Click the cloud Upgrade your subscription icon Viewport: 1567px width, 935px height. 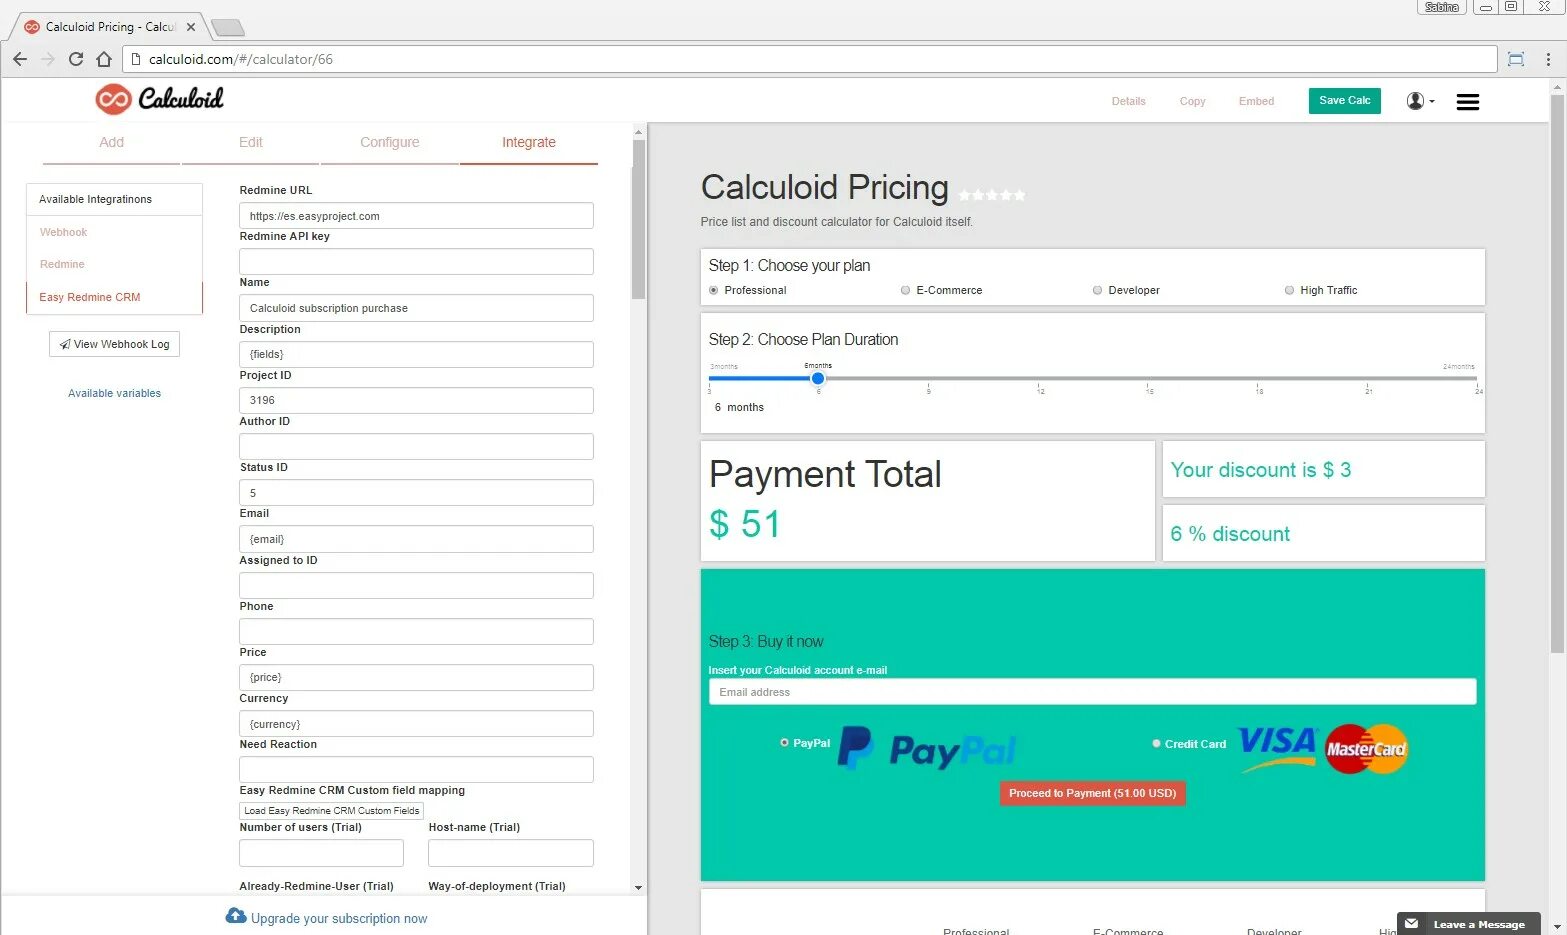pos(236,916)
